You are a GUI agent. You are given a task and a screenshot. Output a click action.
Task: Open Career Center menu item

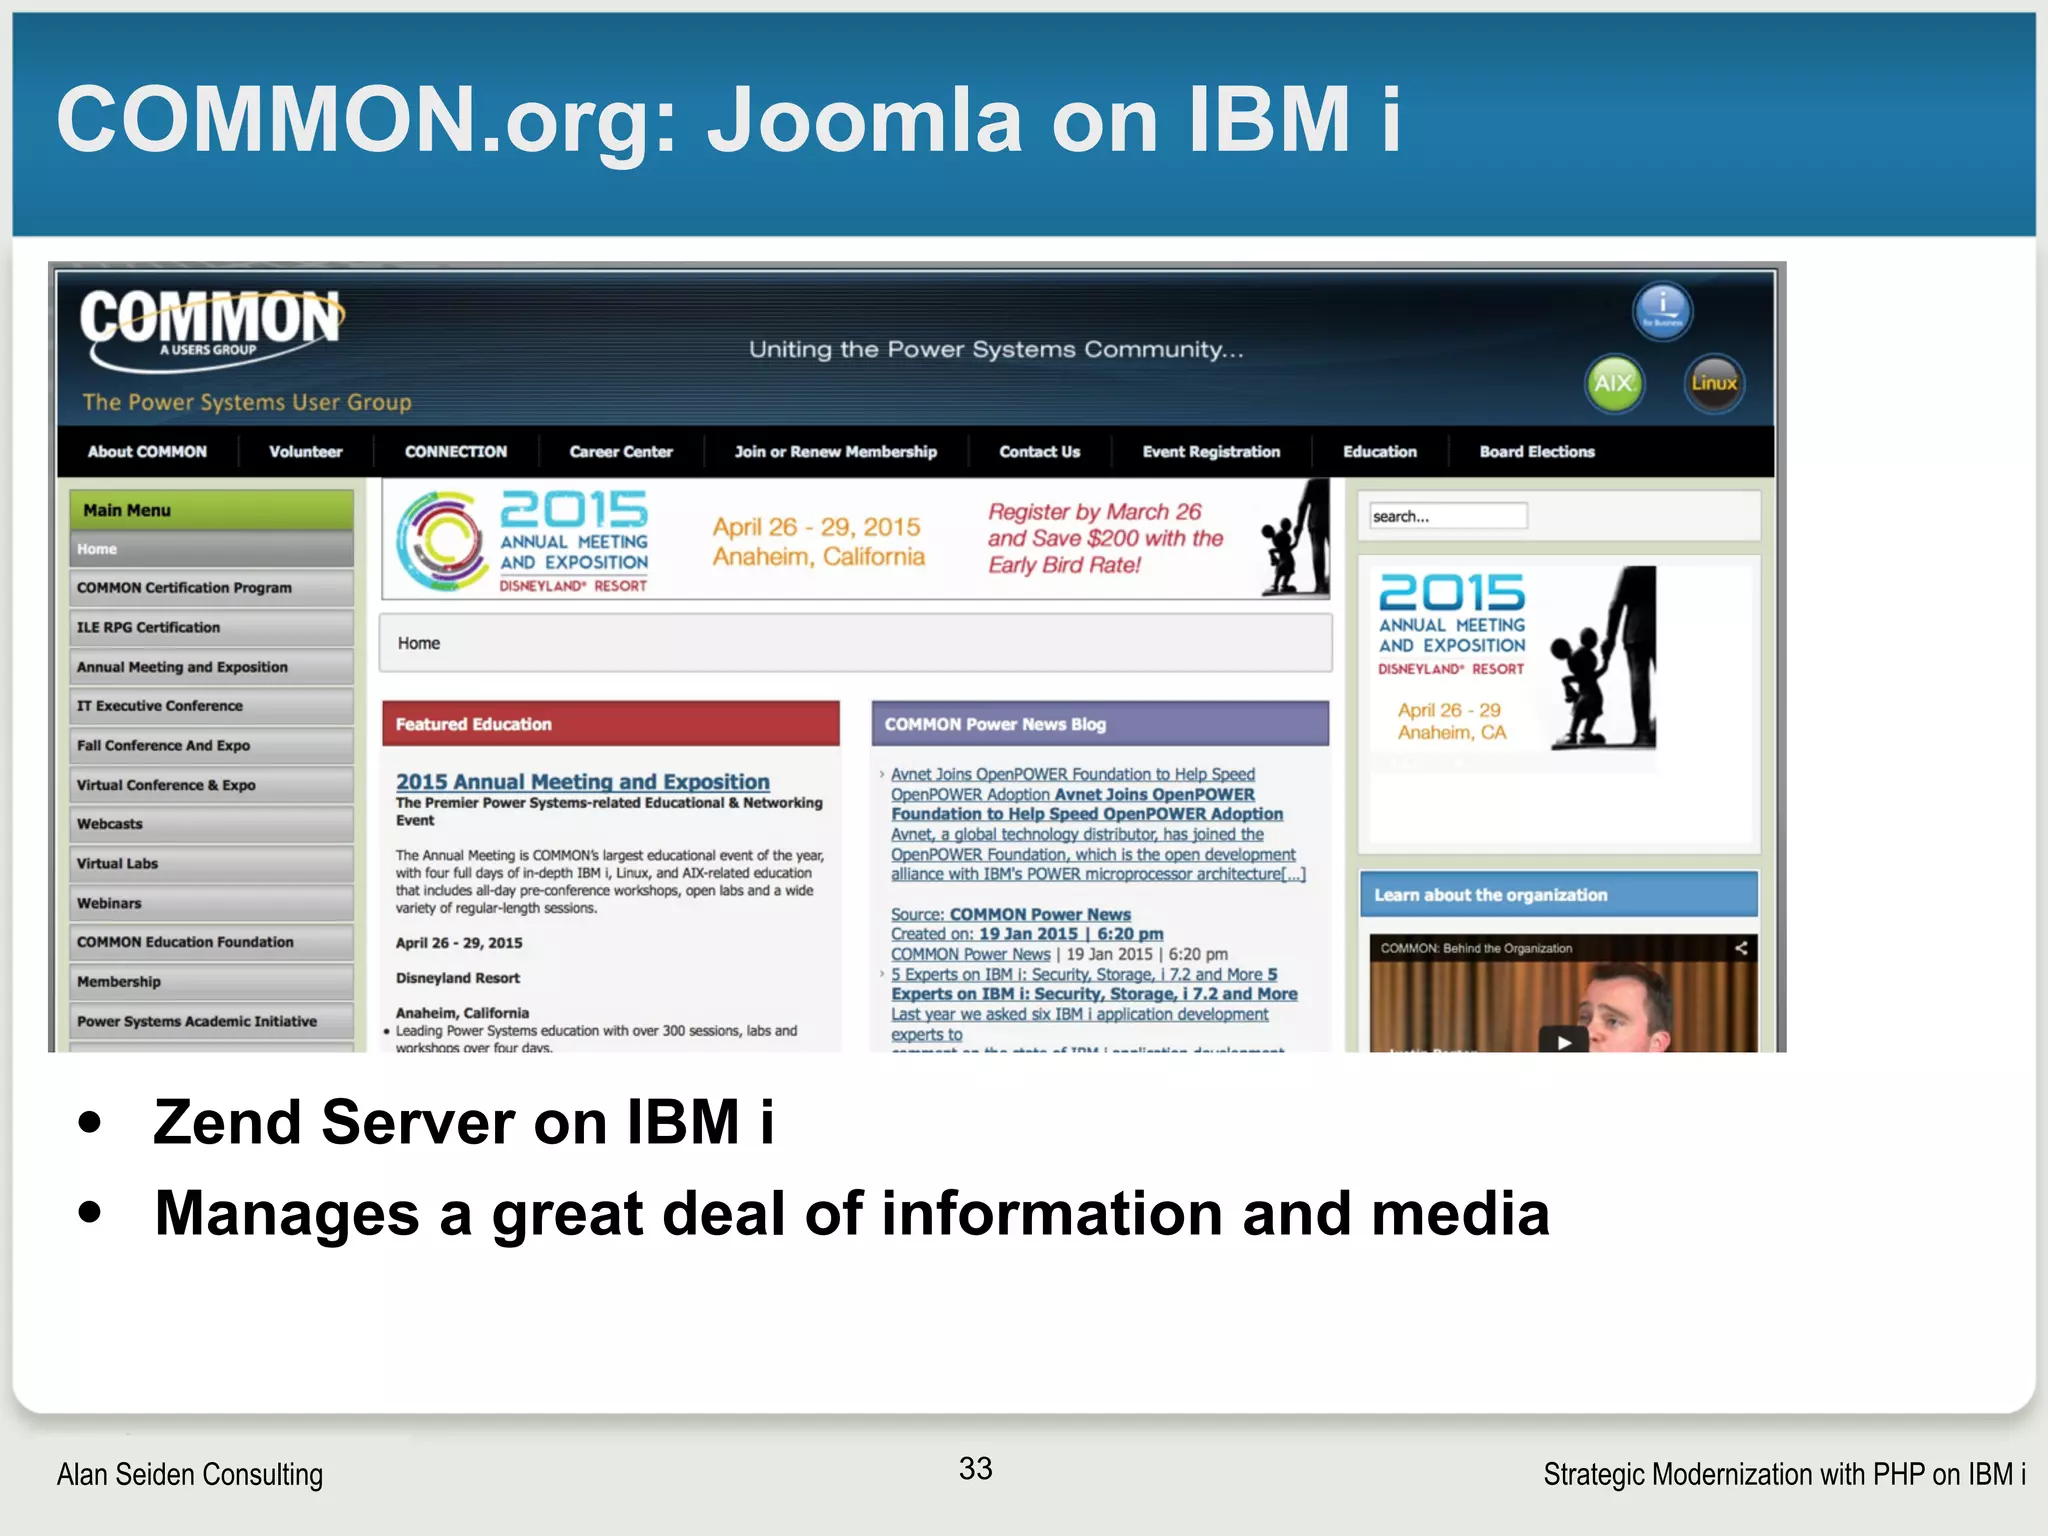tap(621, 452)
